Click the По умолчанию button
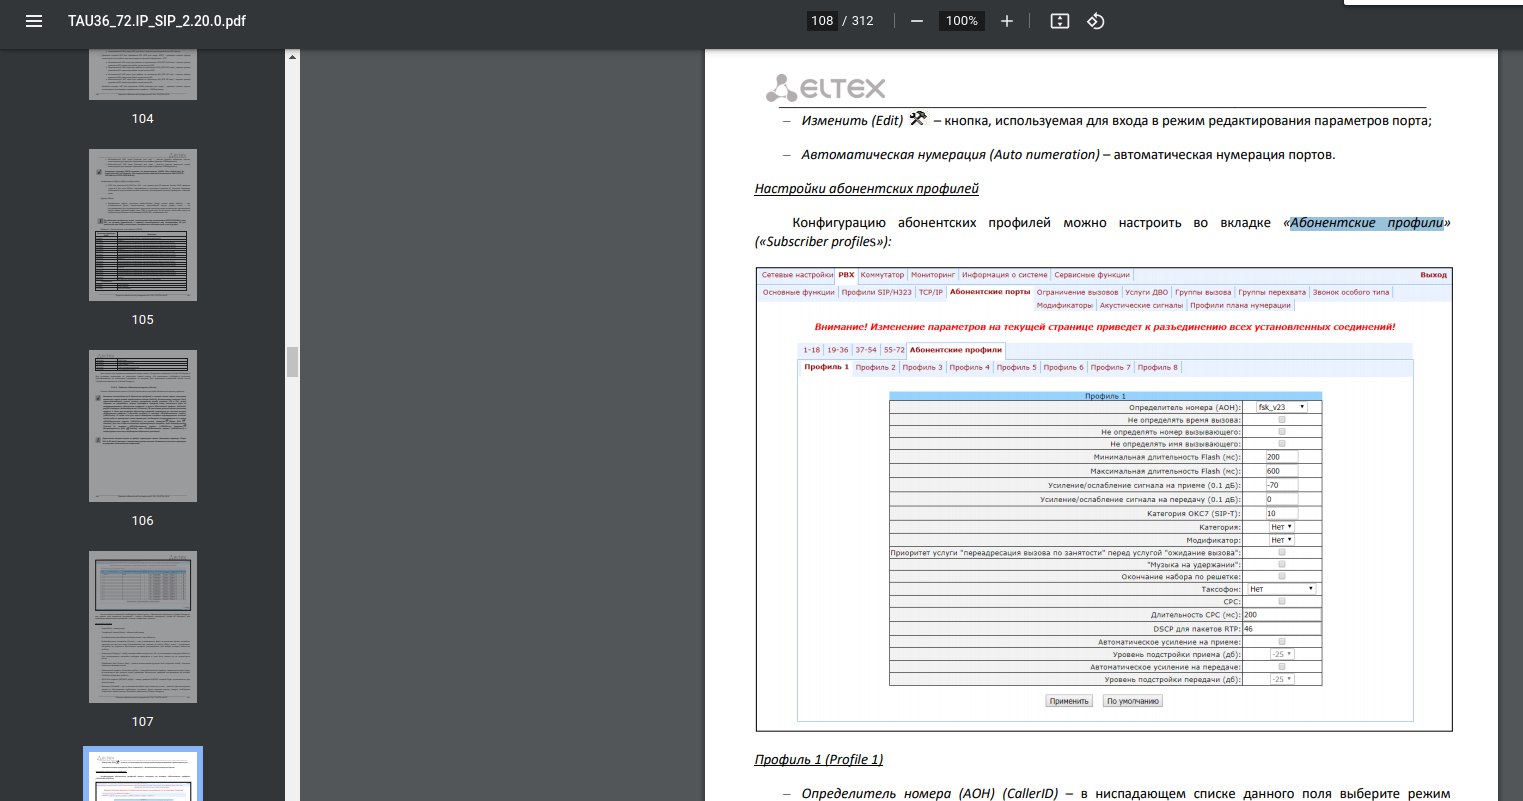This screenshot has width=1523, height=801. coord(1133,701)
